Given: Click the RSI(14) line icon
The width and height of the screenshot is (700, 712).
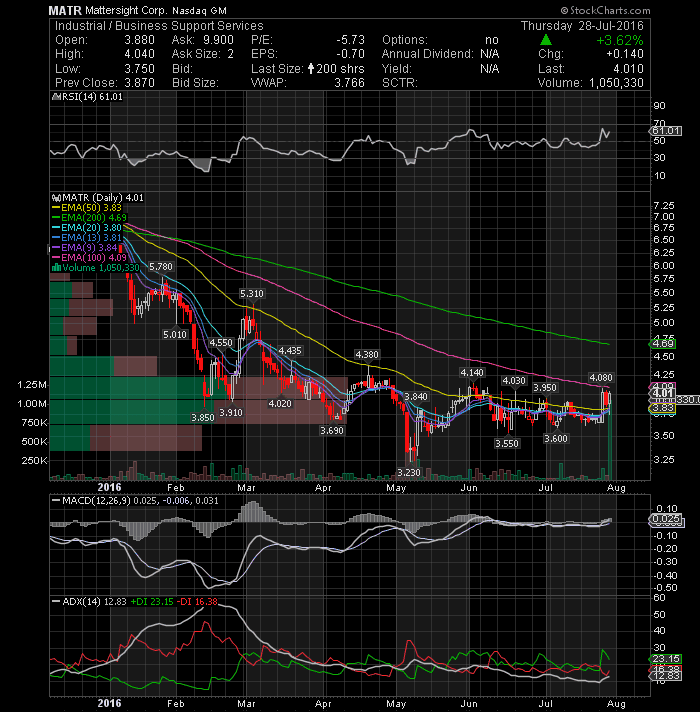Looking at the screenshot, I should pyautogui.click(x=57, y=97).
